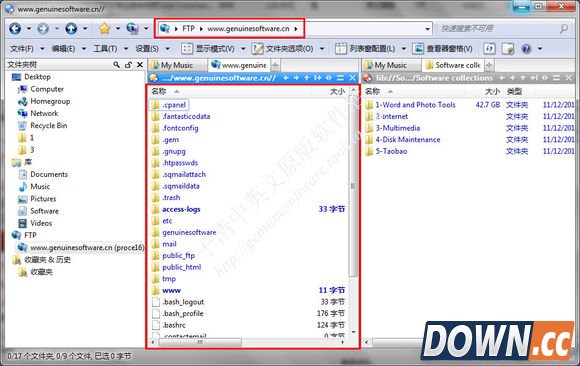Toggle the 查看器窗格(V) viewer pane
The height and width of the screenshot is (366, 580).
tap(442, 48)
